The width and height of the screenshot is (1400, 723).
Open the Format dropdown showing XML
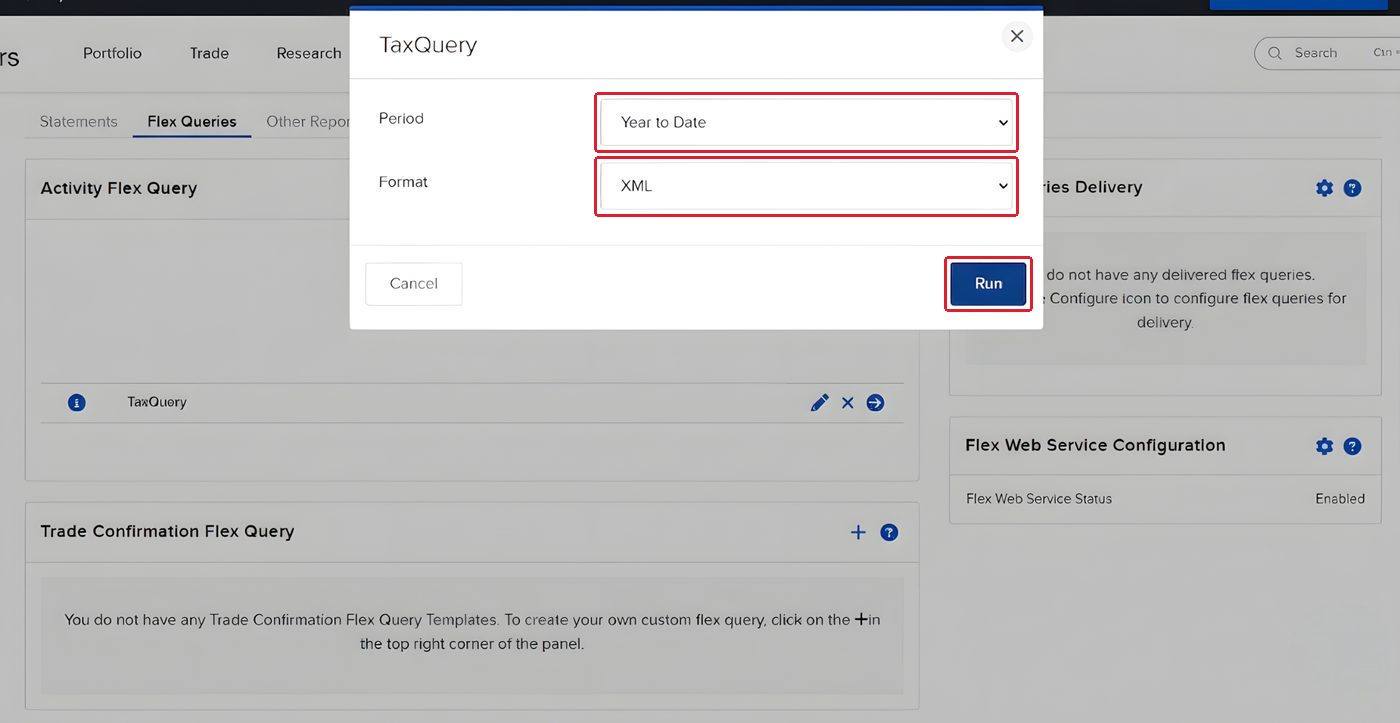click(807, 186)
